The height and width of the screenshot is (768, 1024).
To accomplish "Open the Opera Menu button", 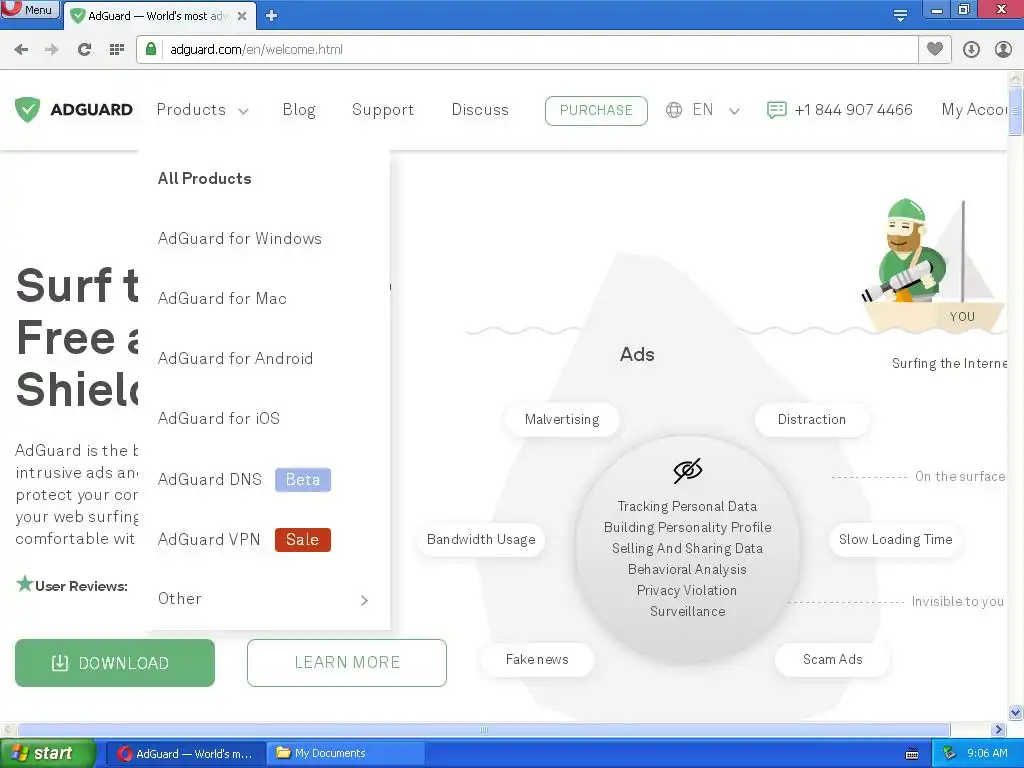I will point(30,9).
